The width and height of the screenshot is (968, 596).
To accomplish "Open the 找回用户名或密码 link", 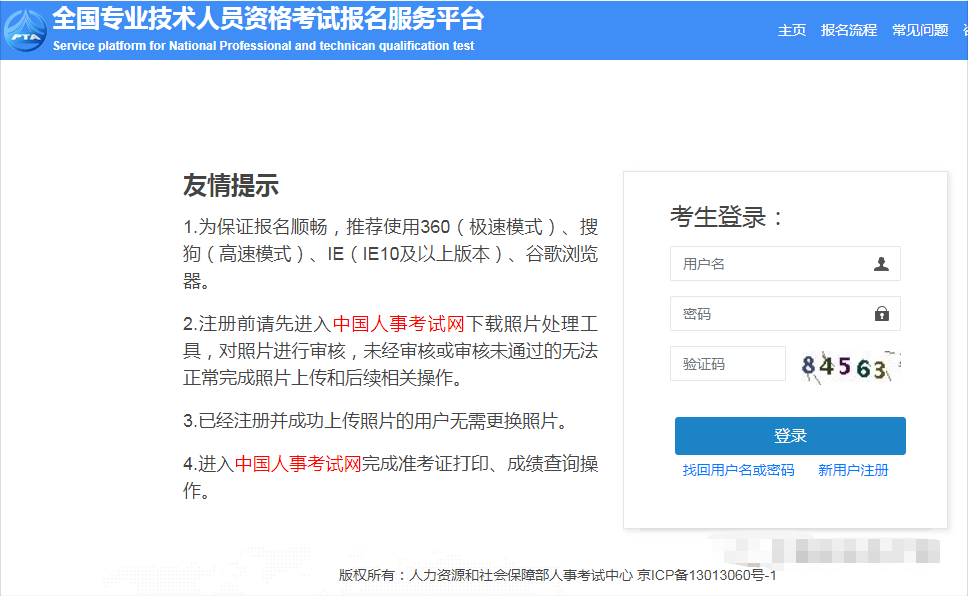I will 738,471.
